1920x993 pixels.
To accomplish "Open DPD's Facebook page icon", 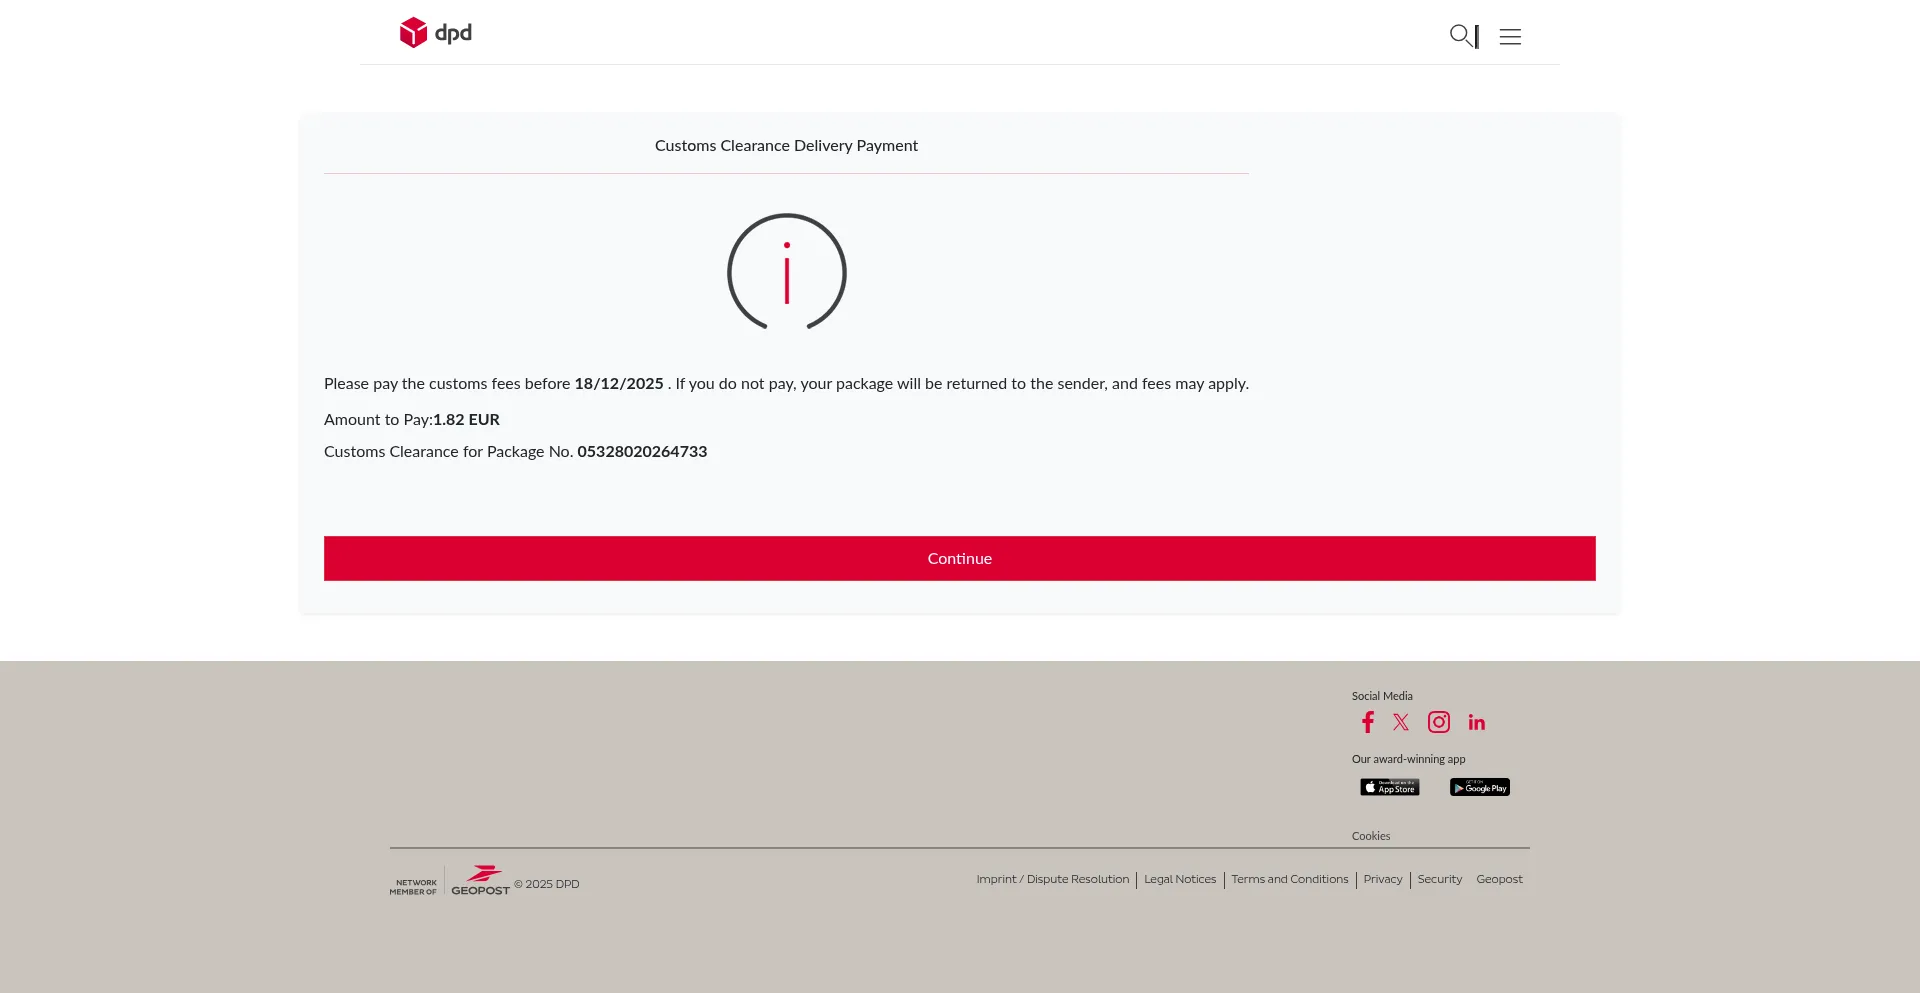I will point(1367,722).
